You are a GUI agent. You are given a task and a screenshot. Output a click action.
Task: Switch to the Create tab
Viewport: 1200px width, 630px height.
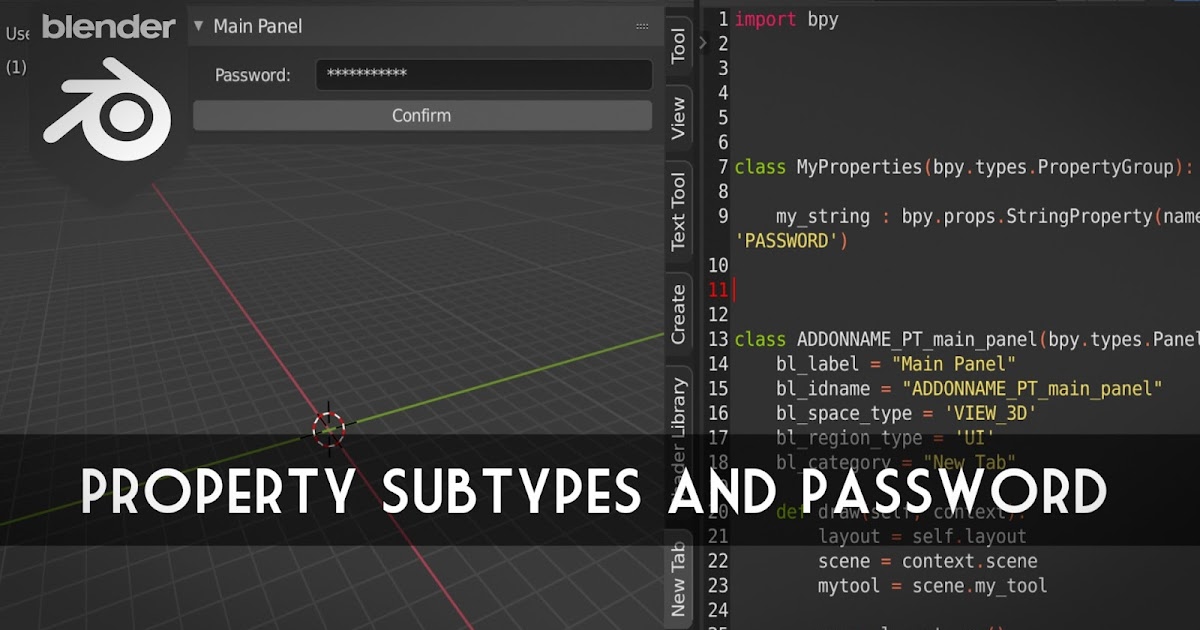680,312
